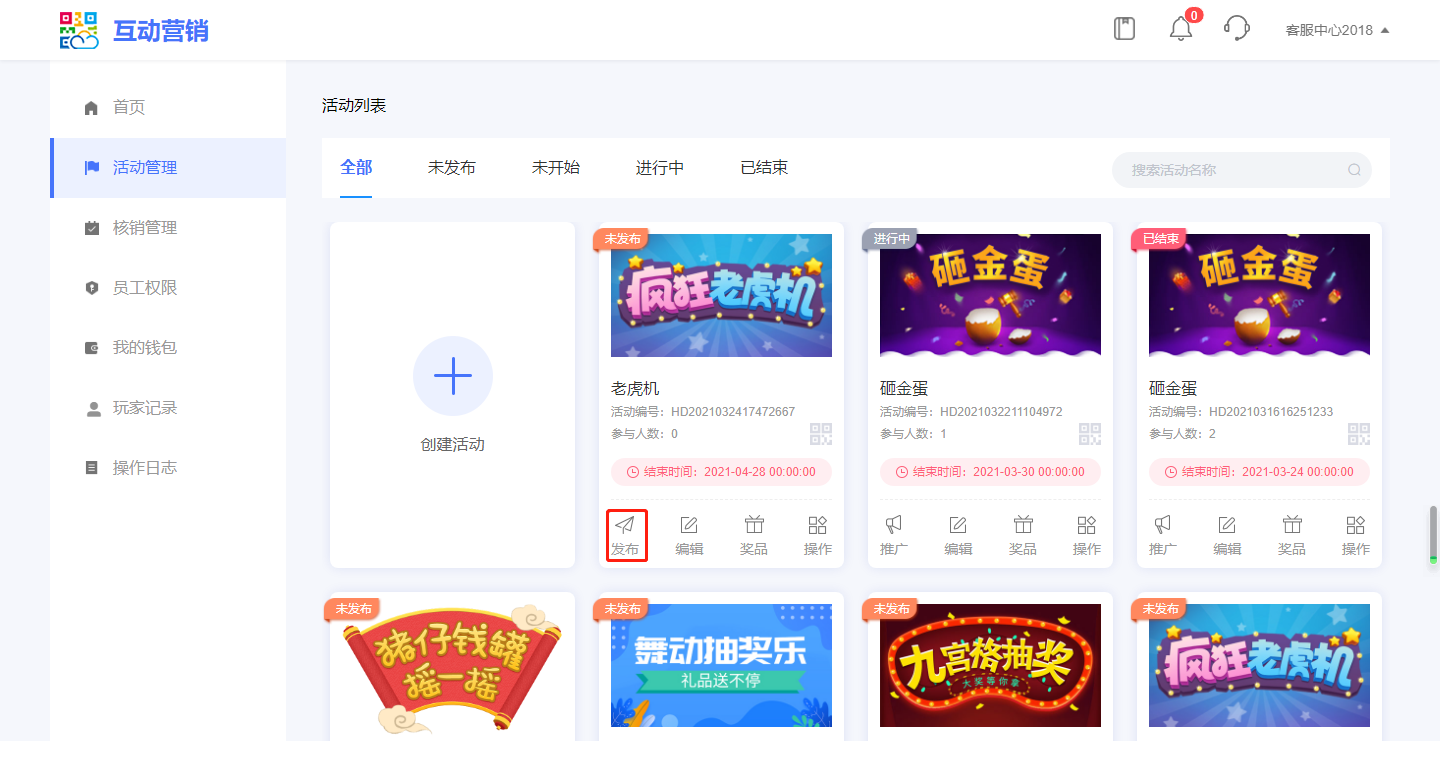Viewport: 1440px width, 757px height.
Task: Open 我的钱包 in sidebar
Action: 145,348
